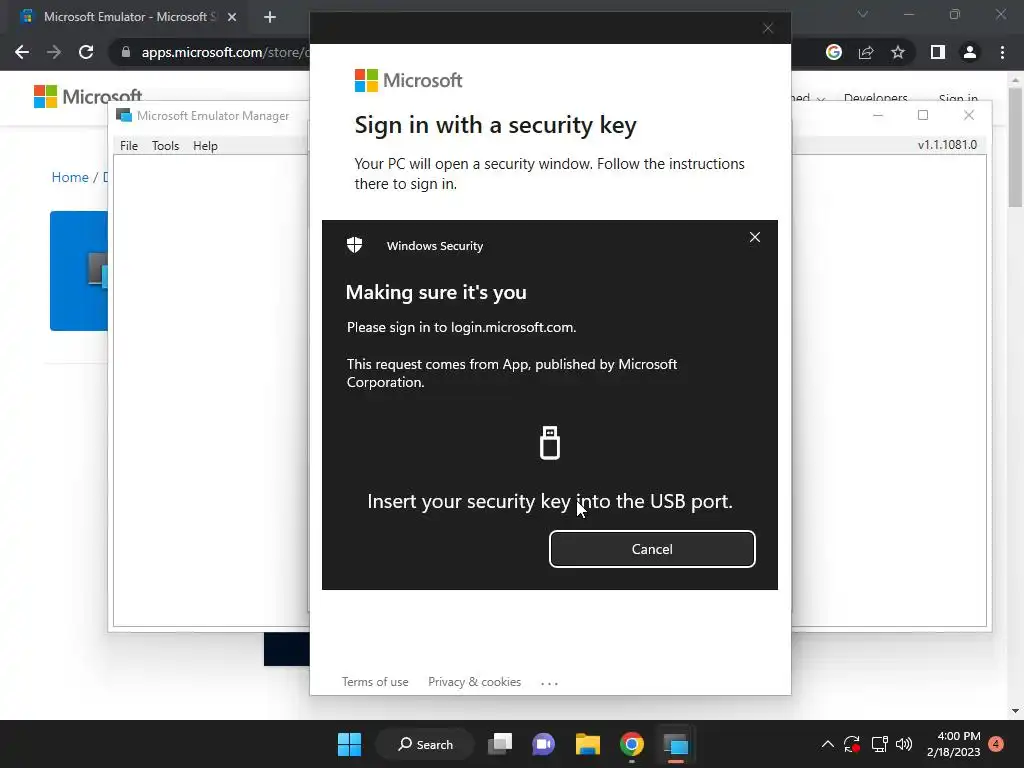1024x768 pixels.
Task: Open Task View from taskbar
Action: tap(500, 744)
